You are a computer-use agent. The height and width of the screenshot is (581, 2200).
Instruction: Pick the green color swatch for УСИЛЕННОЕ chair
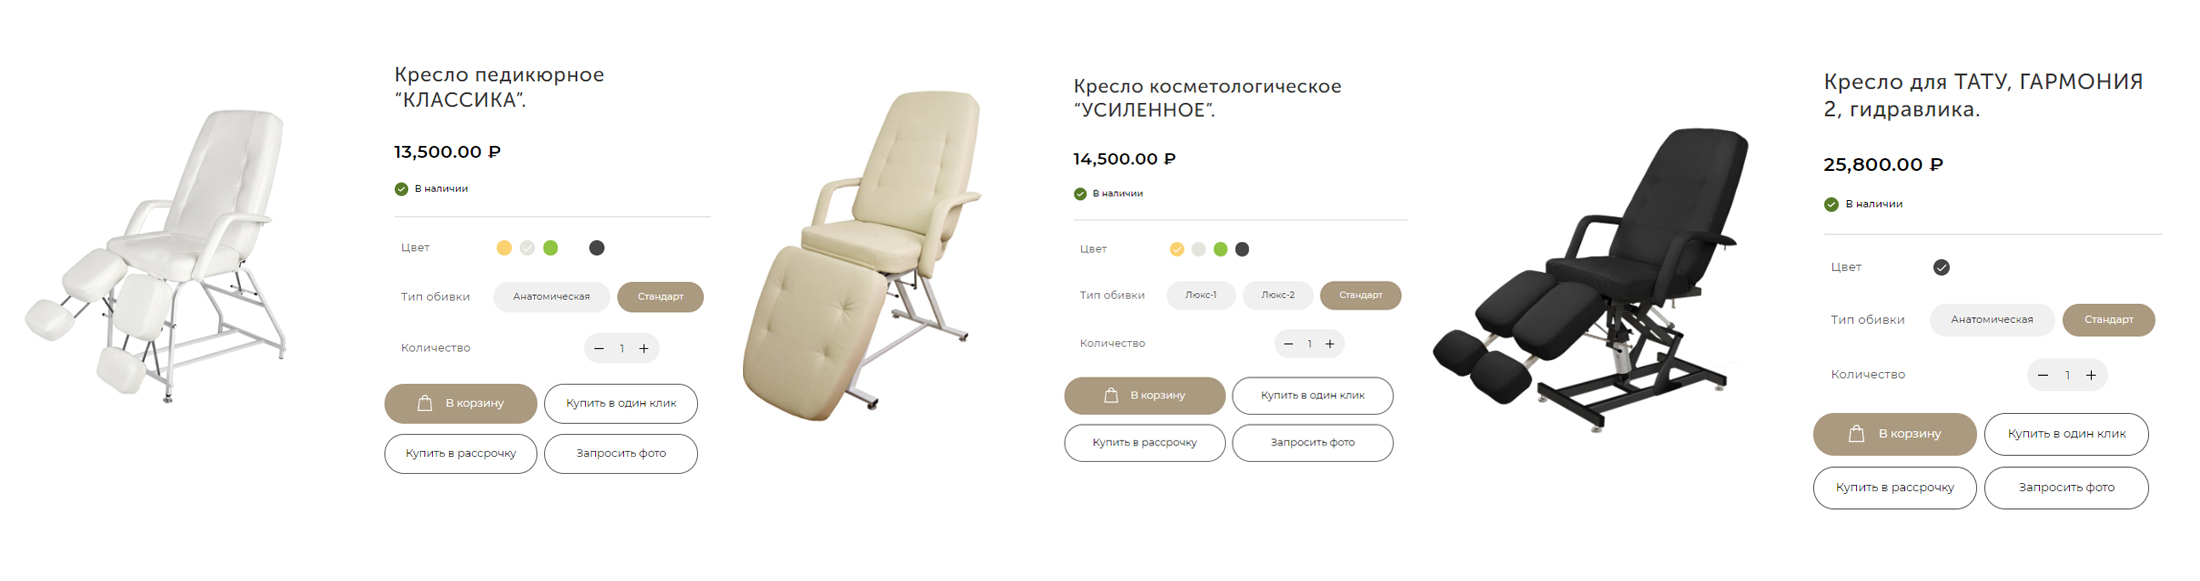[x=1220, y=249]
